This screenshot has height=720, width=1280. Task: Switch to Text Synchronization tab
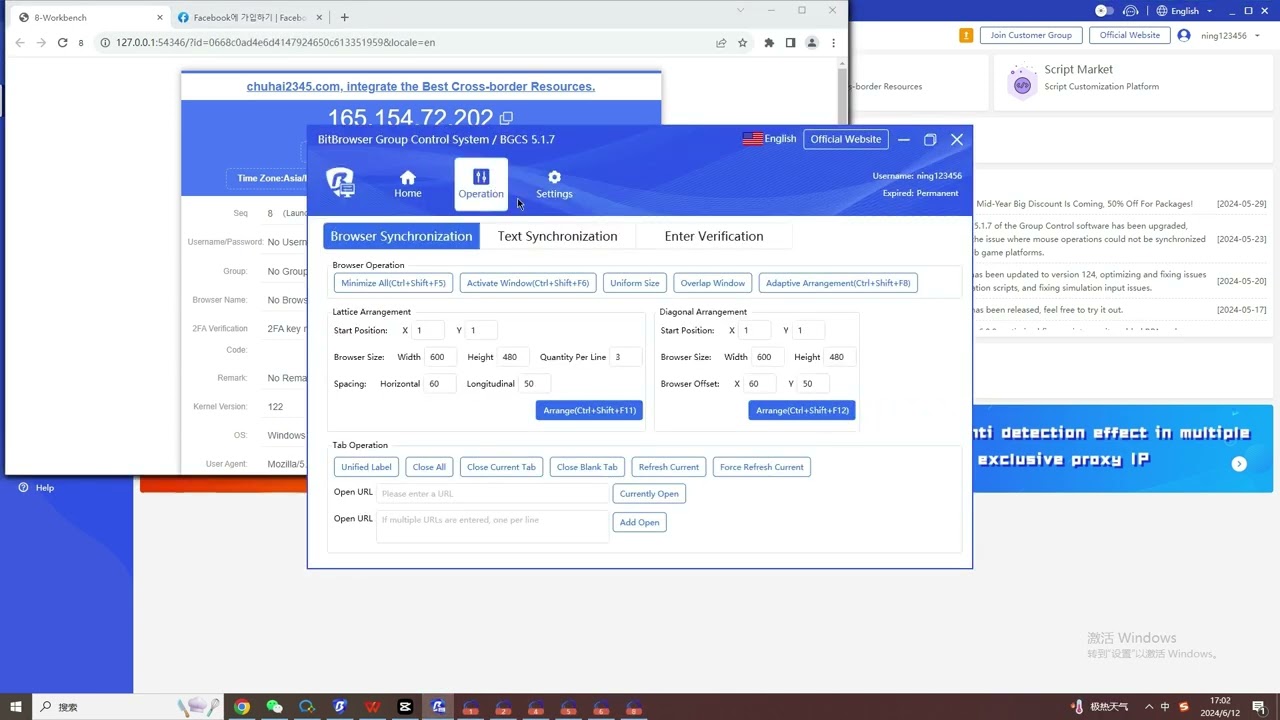point(557,236)
